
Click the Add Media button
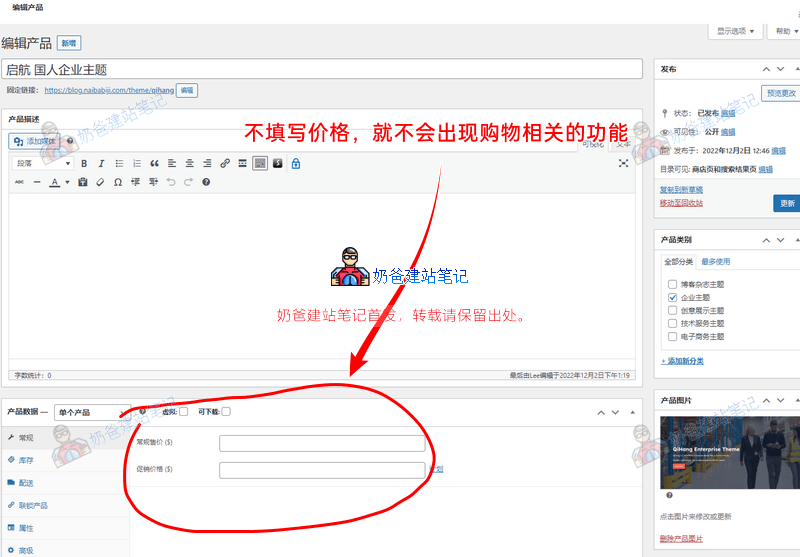point(35,141)
